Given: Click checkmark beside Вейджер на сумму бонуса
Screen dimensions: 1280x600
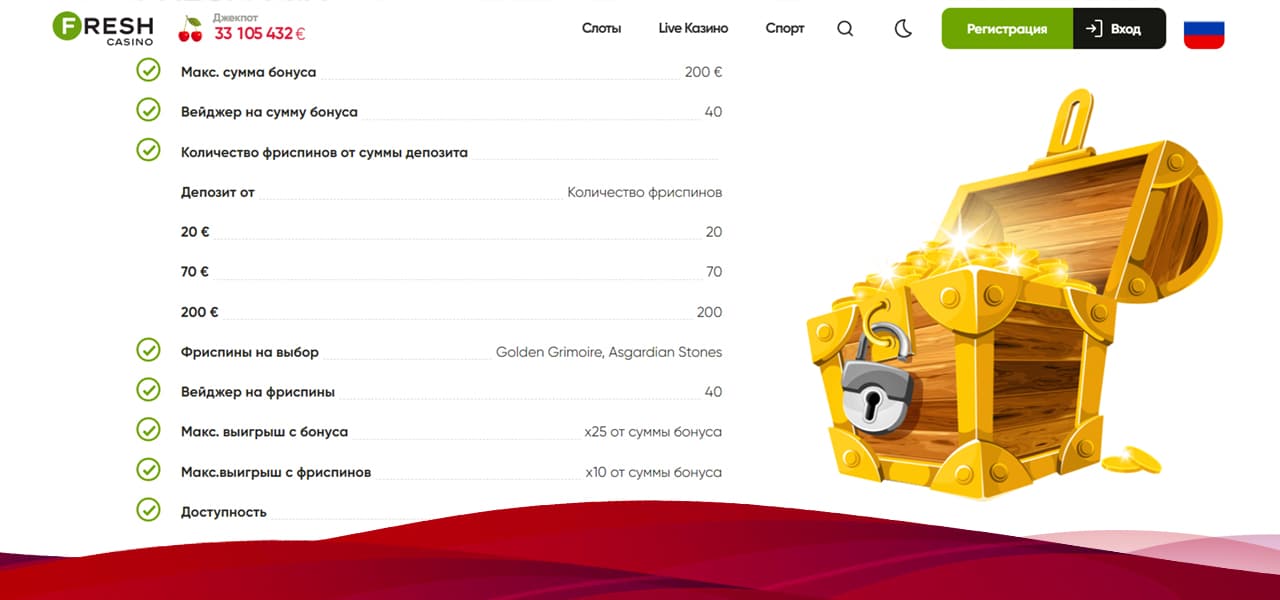Looking at the screenshot, I should (x=148, y=110).
